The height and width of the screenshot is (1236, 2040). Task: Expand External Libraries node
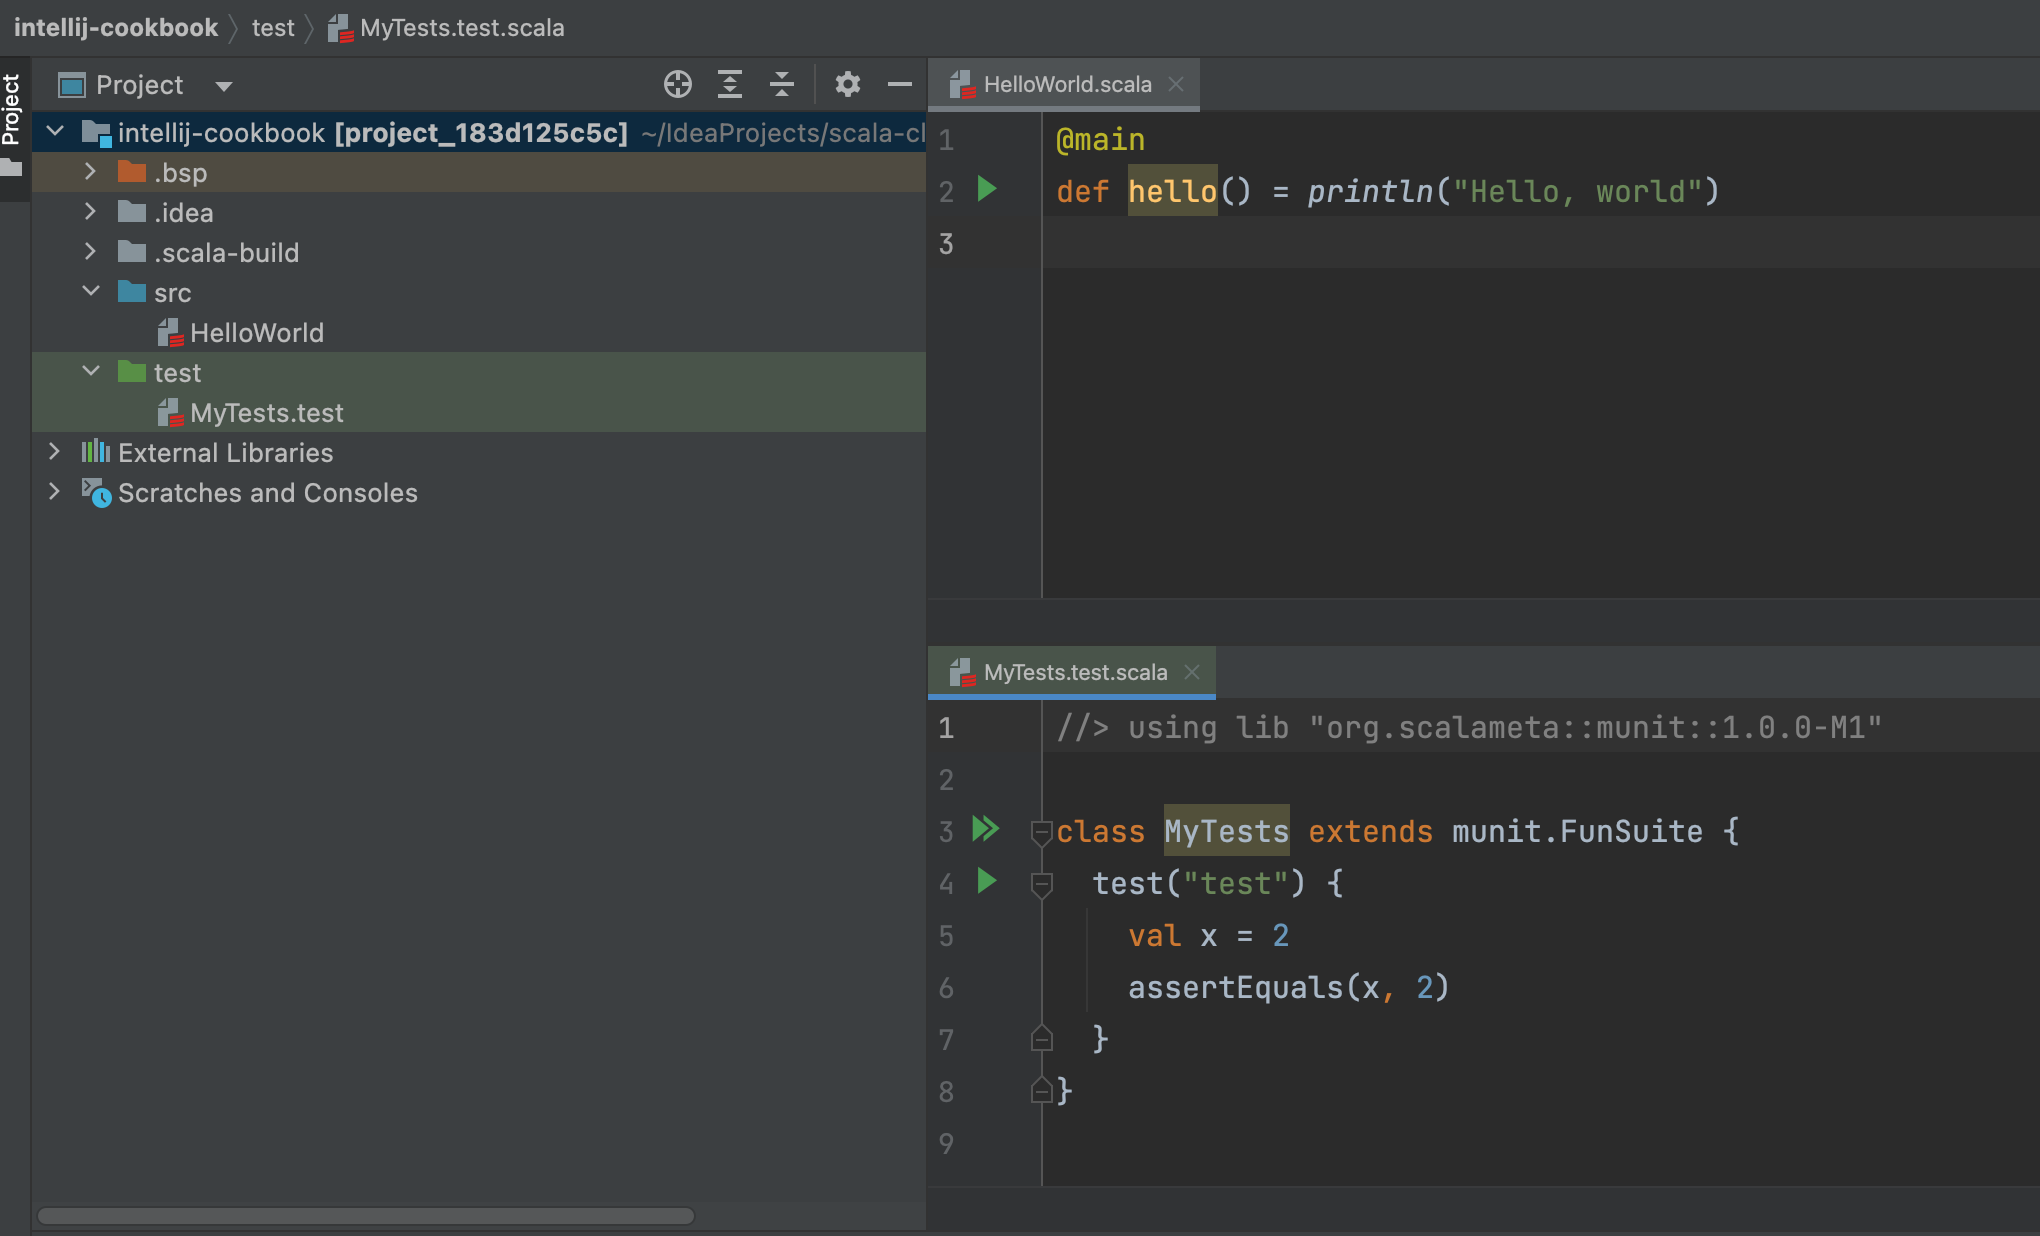pyautogui.click(x=55, y=452)
